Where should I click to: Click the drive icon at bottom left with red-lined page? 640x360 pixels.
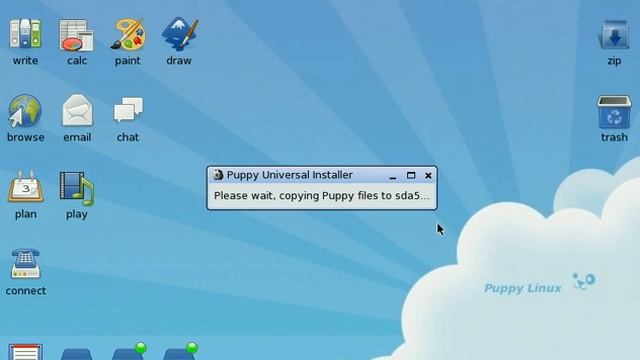[x=25, y=352]
